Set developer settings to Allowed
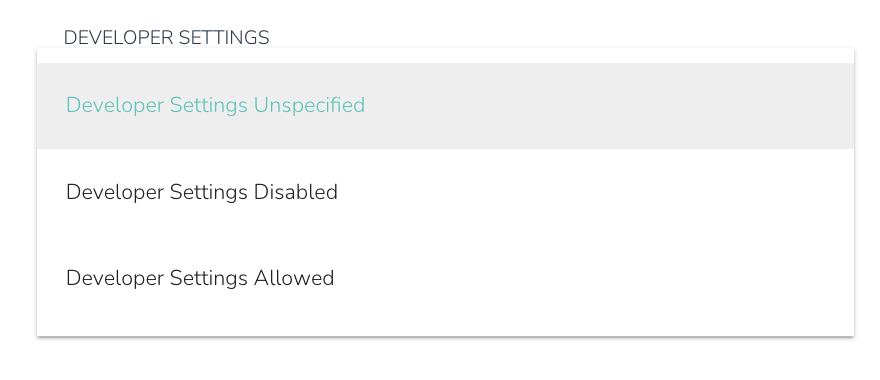 [x=445, y=278]
